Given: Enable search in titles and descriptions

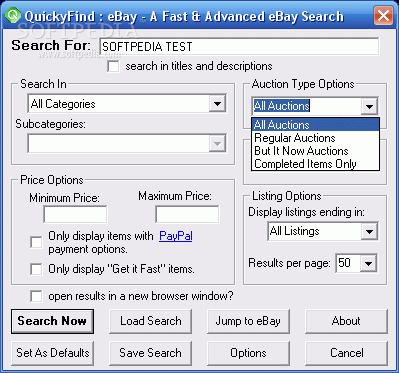Looking at the screenshot, I should pyautogui.click(x=113, y=66).
